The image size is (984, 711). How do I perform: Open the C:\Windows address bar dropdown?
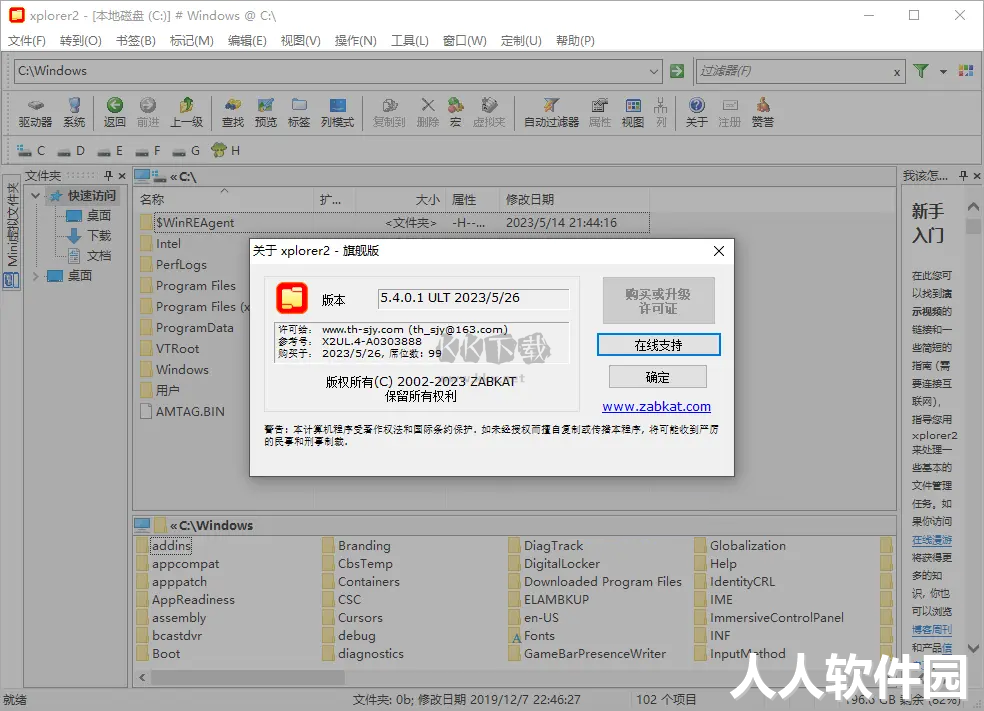click(654, 72)
